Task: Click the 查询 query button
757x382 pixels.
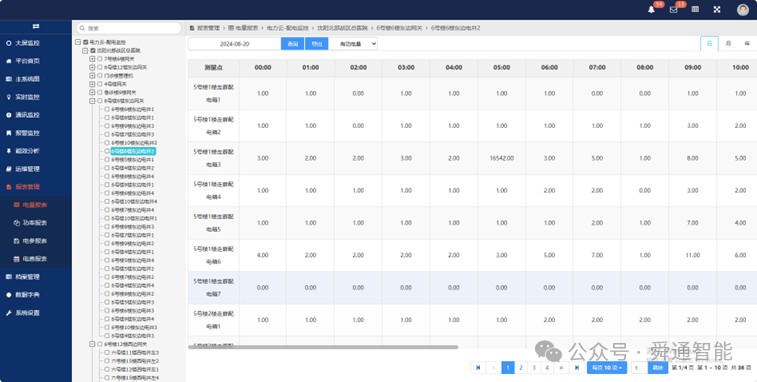Action: [293, 44]
